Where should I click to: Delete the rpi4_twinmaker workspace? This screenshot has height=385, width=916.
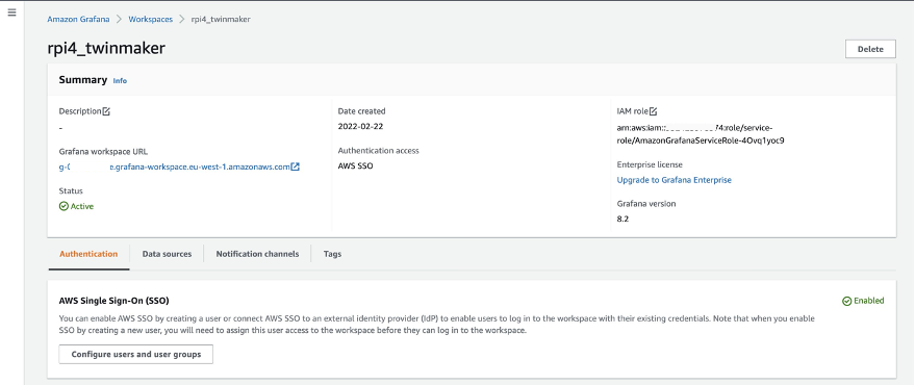coord(870,49)
